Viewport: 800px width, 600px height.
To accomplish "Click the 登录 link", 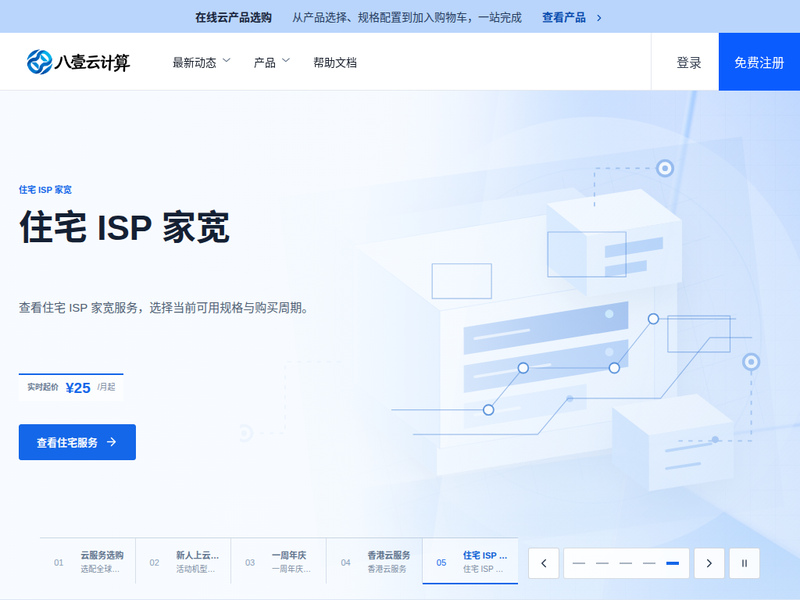I will coord(689,62).
